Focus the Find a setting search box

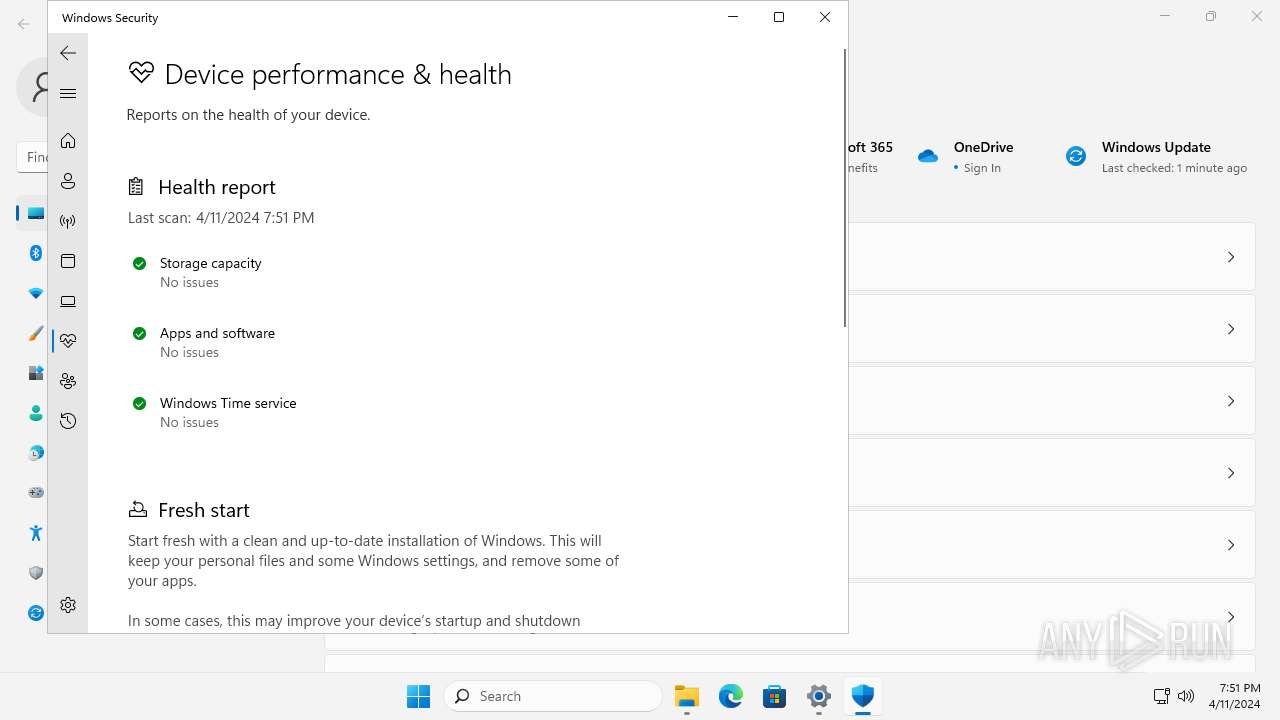point(33,157)
